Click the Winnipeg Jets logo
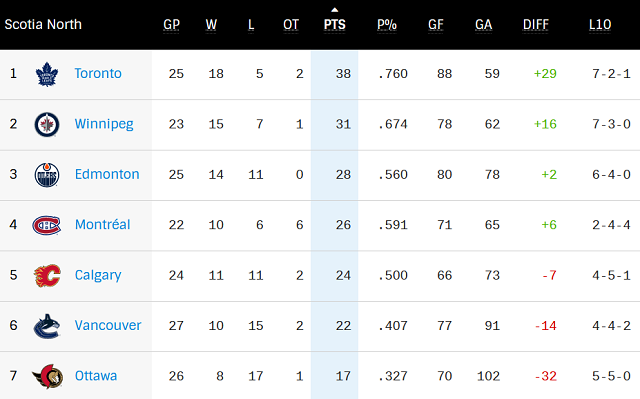 (47, 124)
